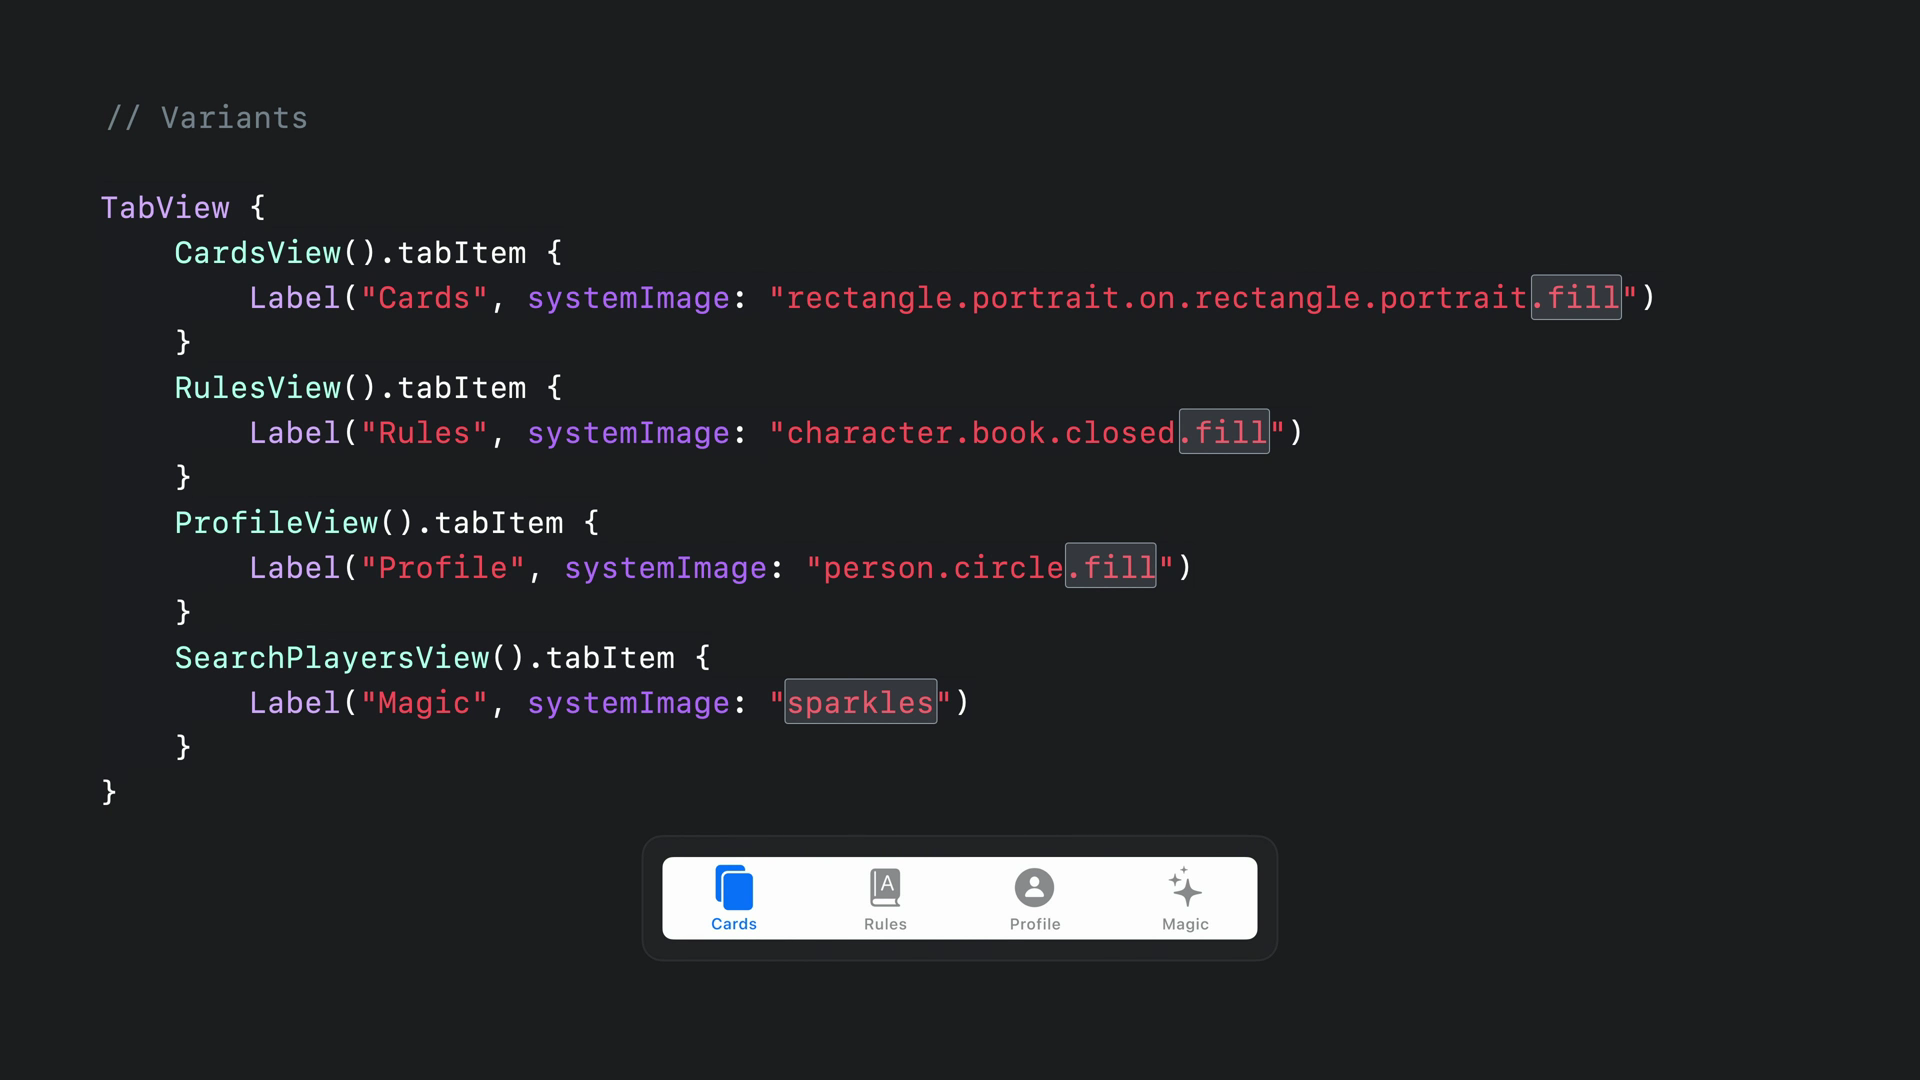Click the TabView keyword
1920x1080 pixels.
pos(165,208)
